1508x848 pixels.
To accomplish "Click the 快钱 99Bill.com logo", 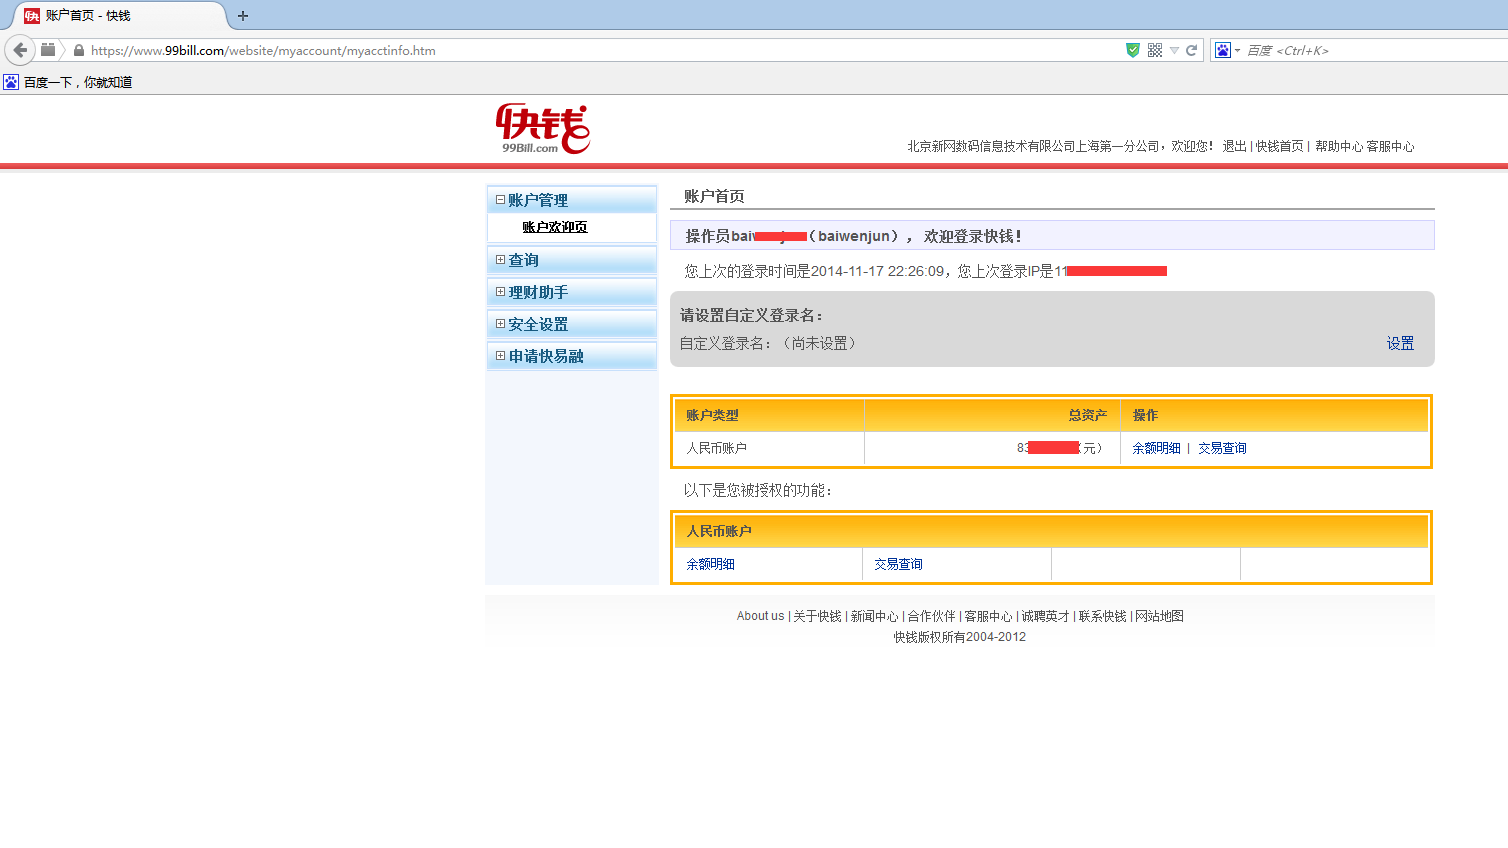I will click(543, 129).
